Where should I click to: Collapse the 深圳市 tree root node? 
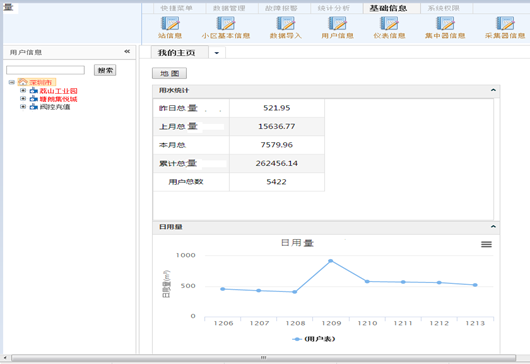click(12, 82)
